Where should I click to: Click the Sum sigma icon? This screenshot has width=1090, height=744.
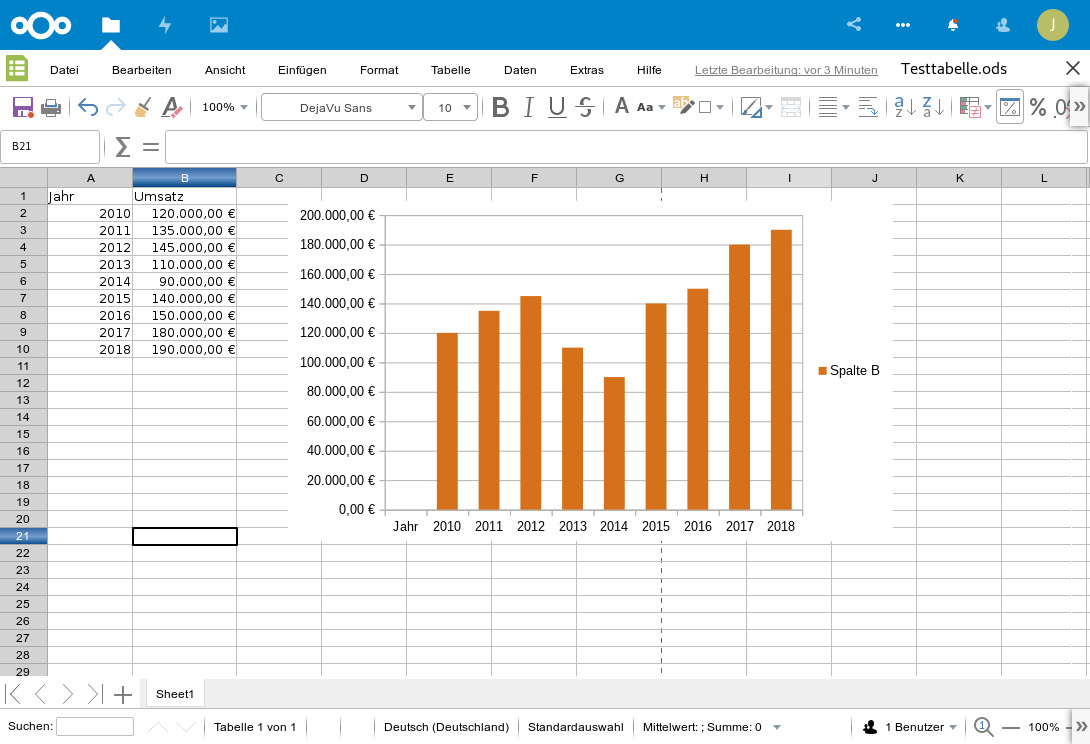point(122,147)
